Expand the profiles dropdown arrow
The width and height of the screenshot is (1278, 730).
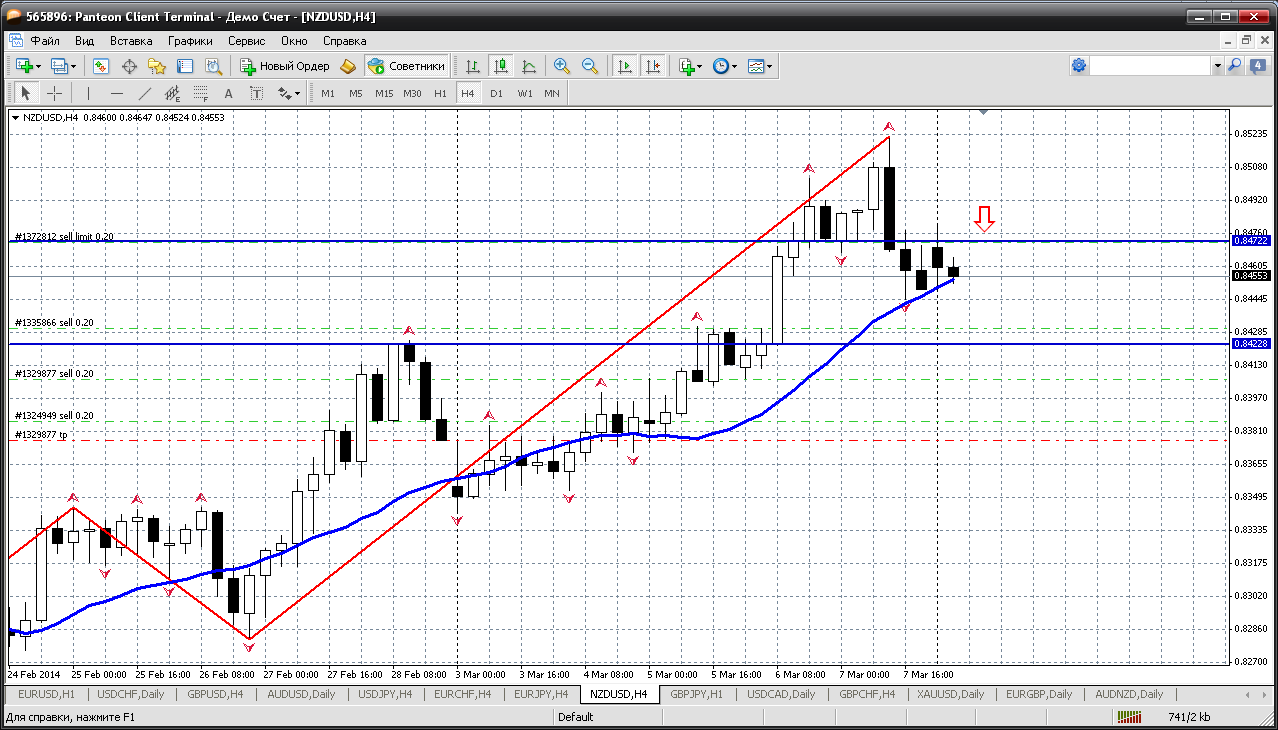73,66
